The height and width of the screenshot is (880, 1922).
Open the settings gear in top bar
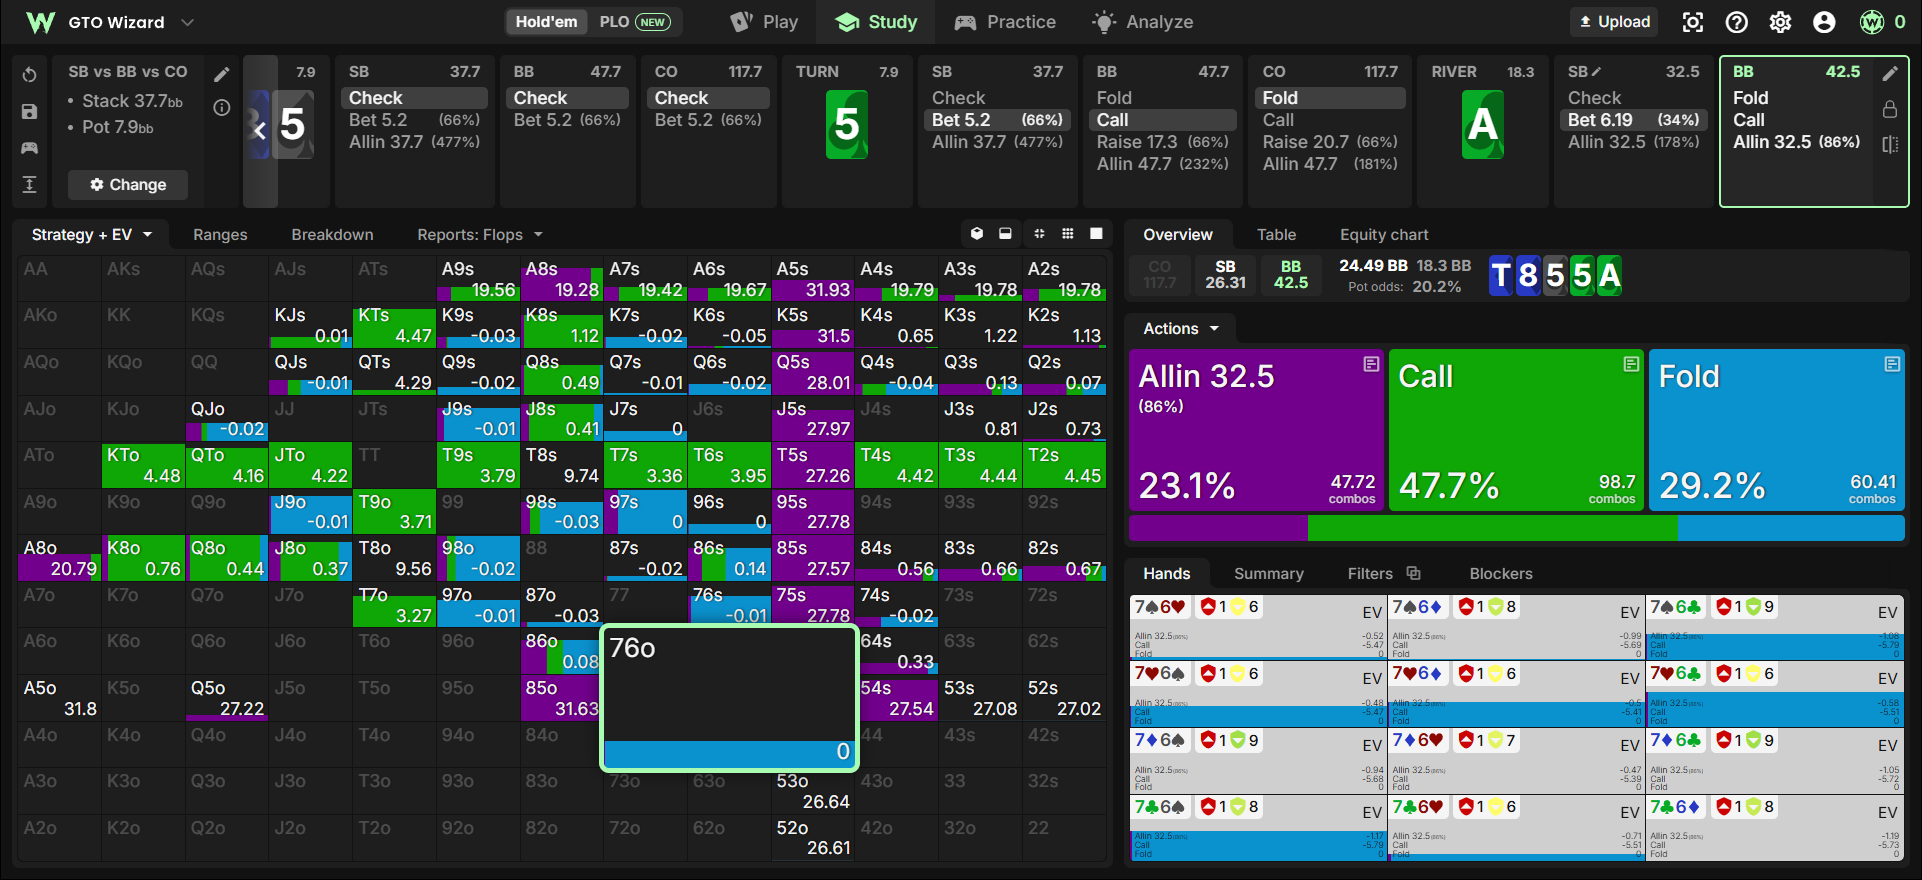tap(1780, 22)
